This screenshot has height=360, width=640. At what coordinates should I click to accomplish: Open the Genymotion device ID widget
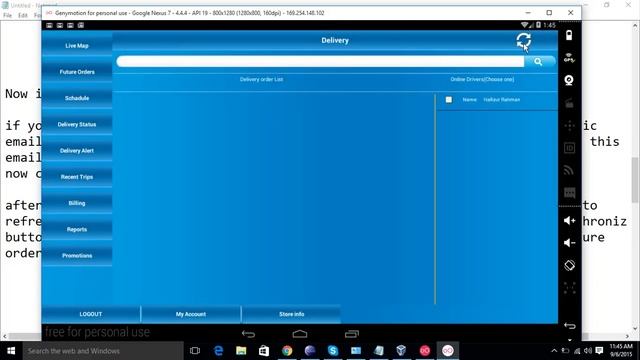pyautogui.click(x=569, y=148)
